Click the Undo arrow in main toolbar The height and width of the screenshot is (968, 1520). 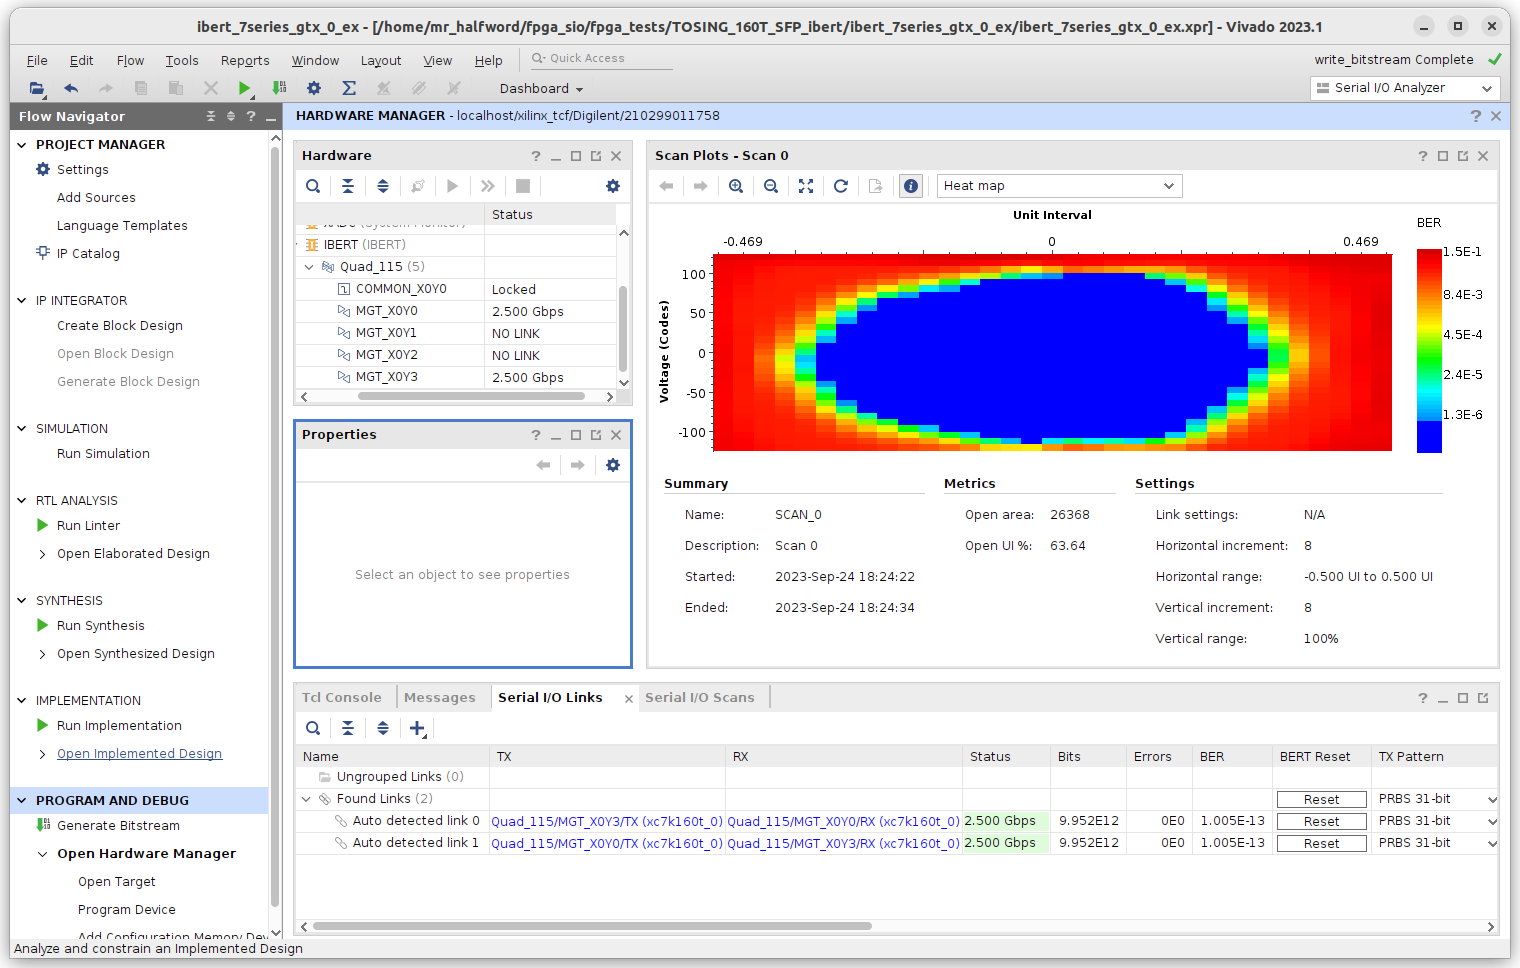[x=71, y=88]
